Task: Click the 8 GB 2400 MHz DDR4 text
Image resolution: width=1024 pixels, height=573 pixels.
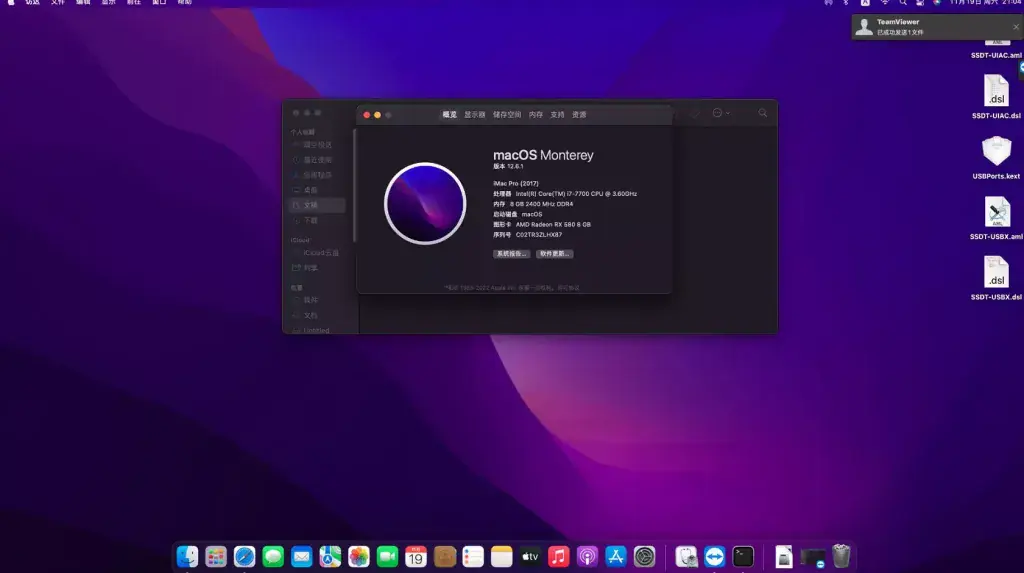Action: (x=541, y=204)
